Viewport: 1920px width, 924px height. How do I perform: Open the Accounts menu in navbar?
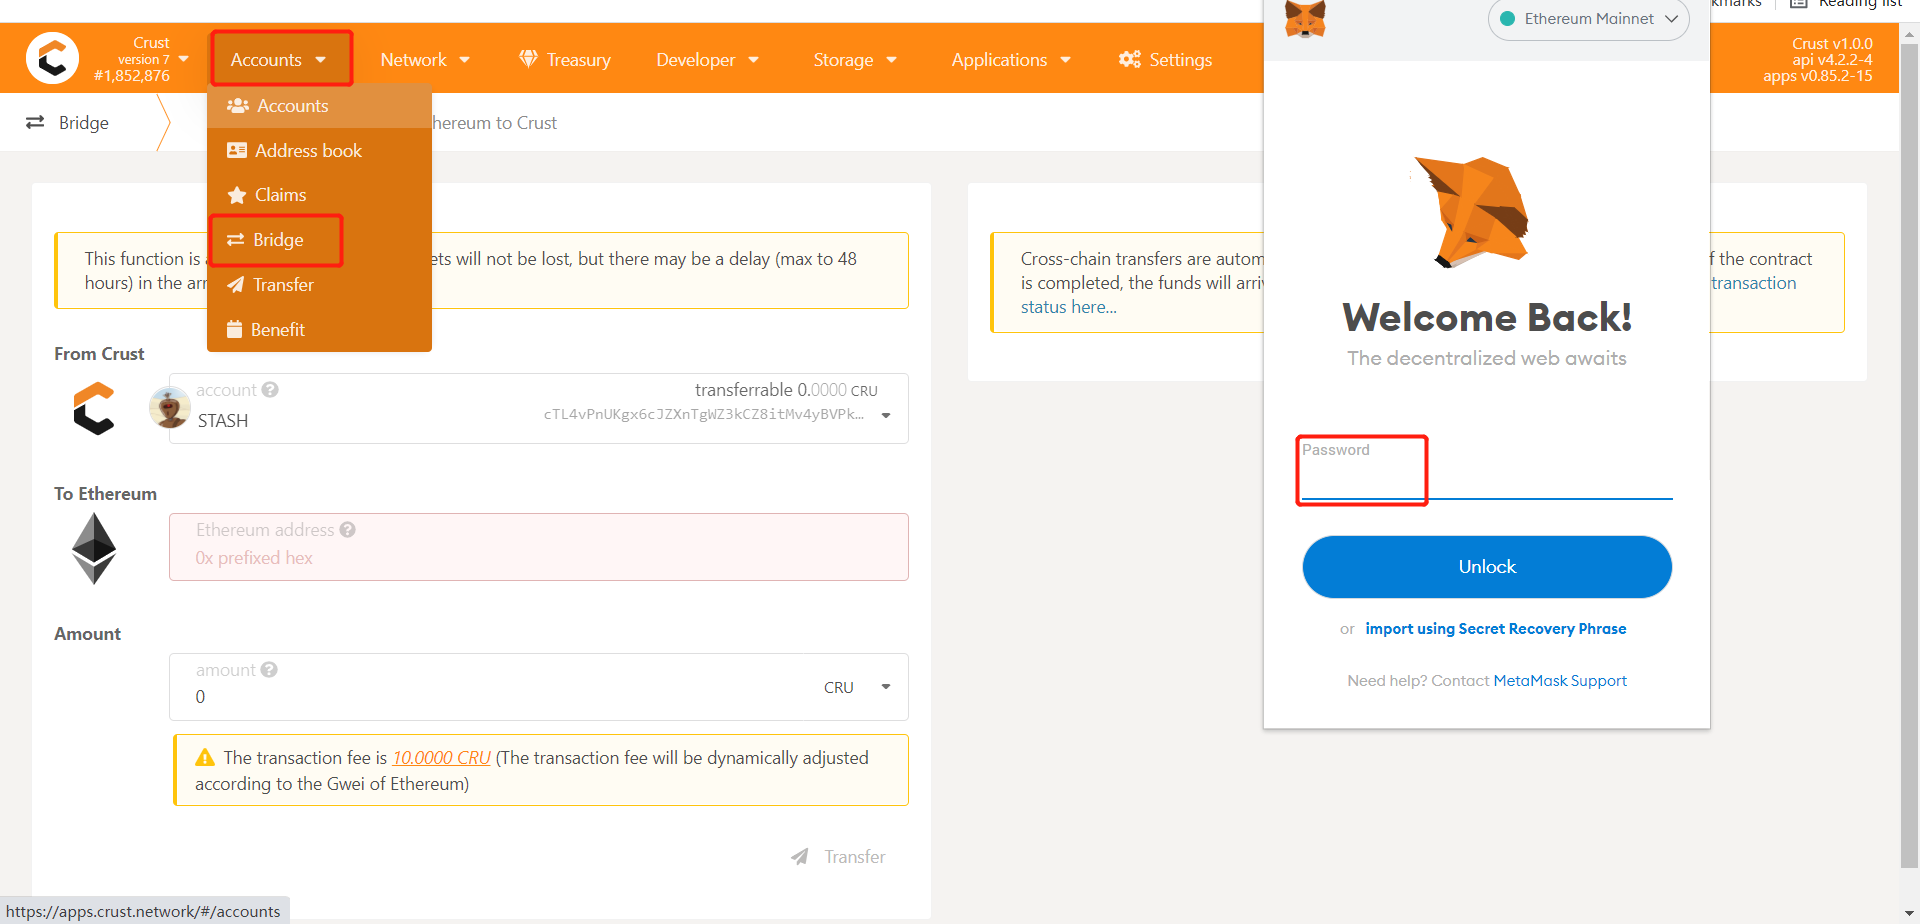[279, 60]
